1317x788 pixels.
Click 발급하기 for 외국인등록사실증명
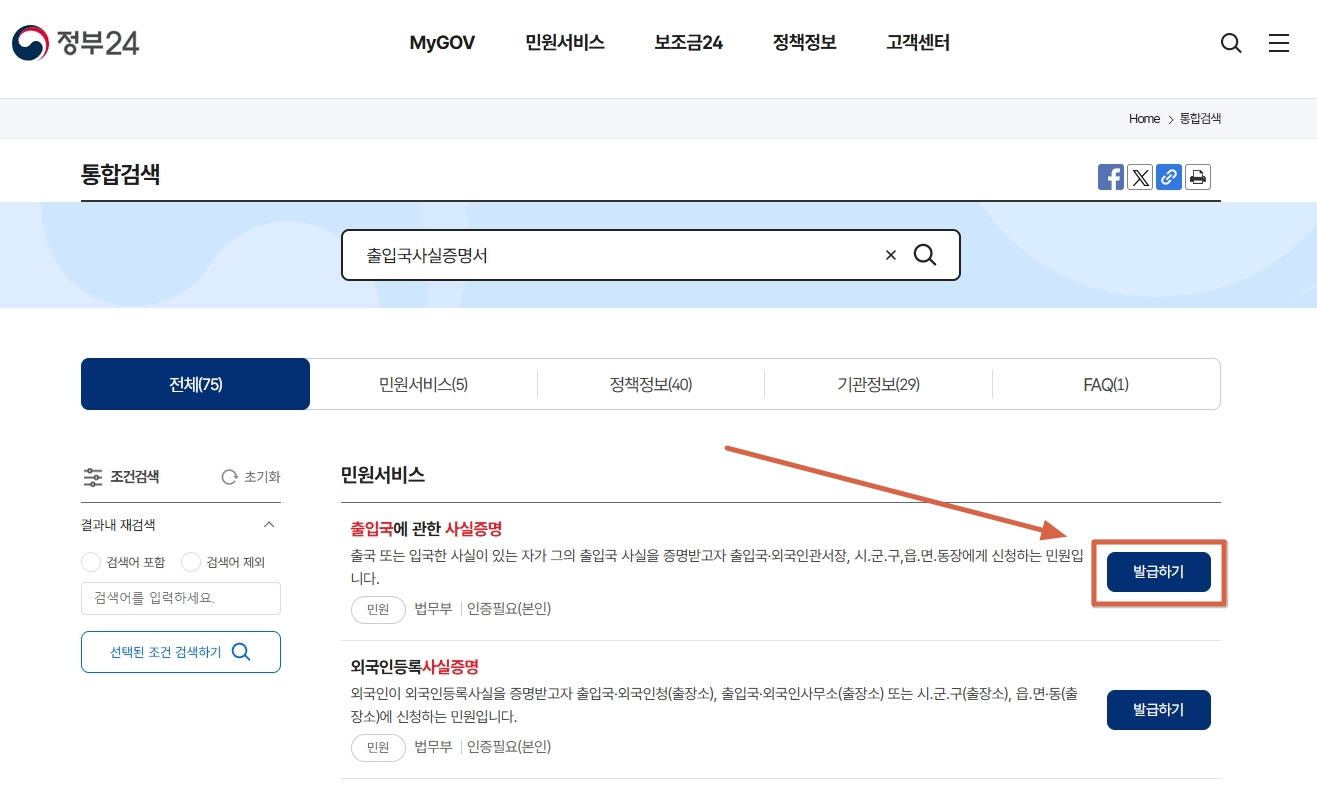click(x=1159, y=710)
